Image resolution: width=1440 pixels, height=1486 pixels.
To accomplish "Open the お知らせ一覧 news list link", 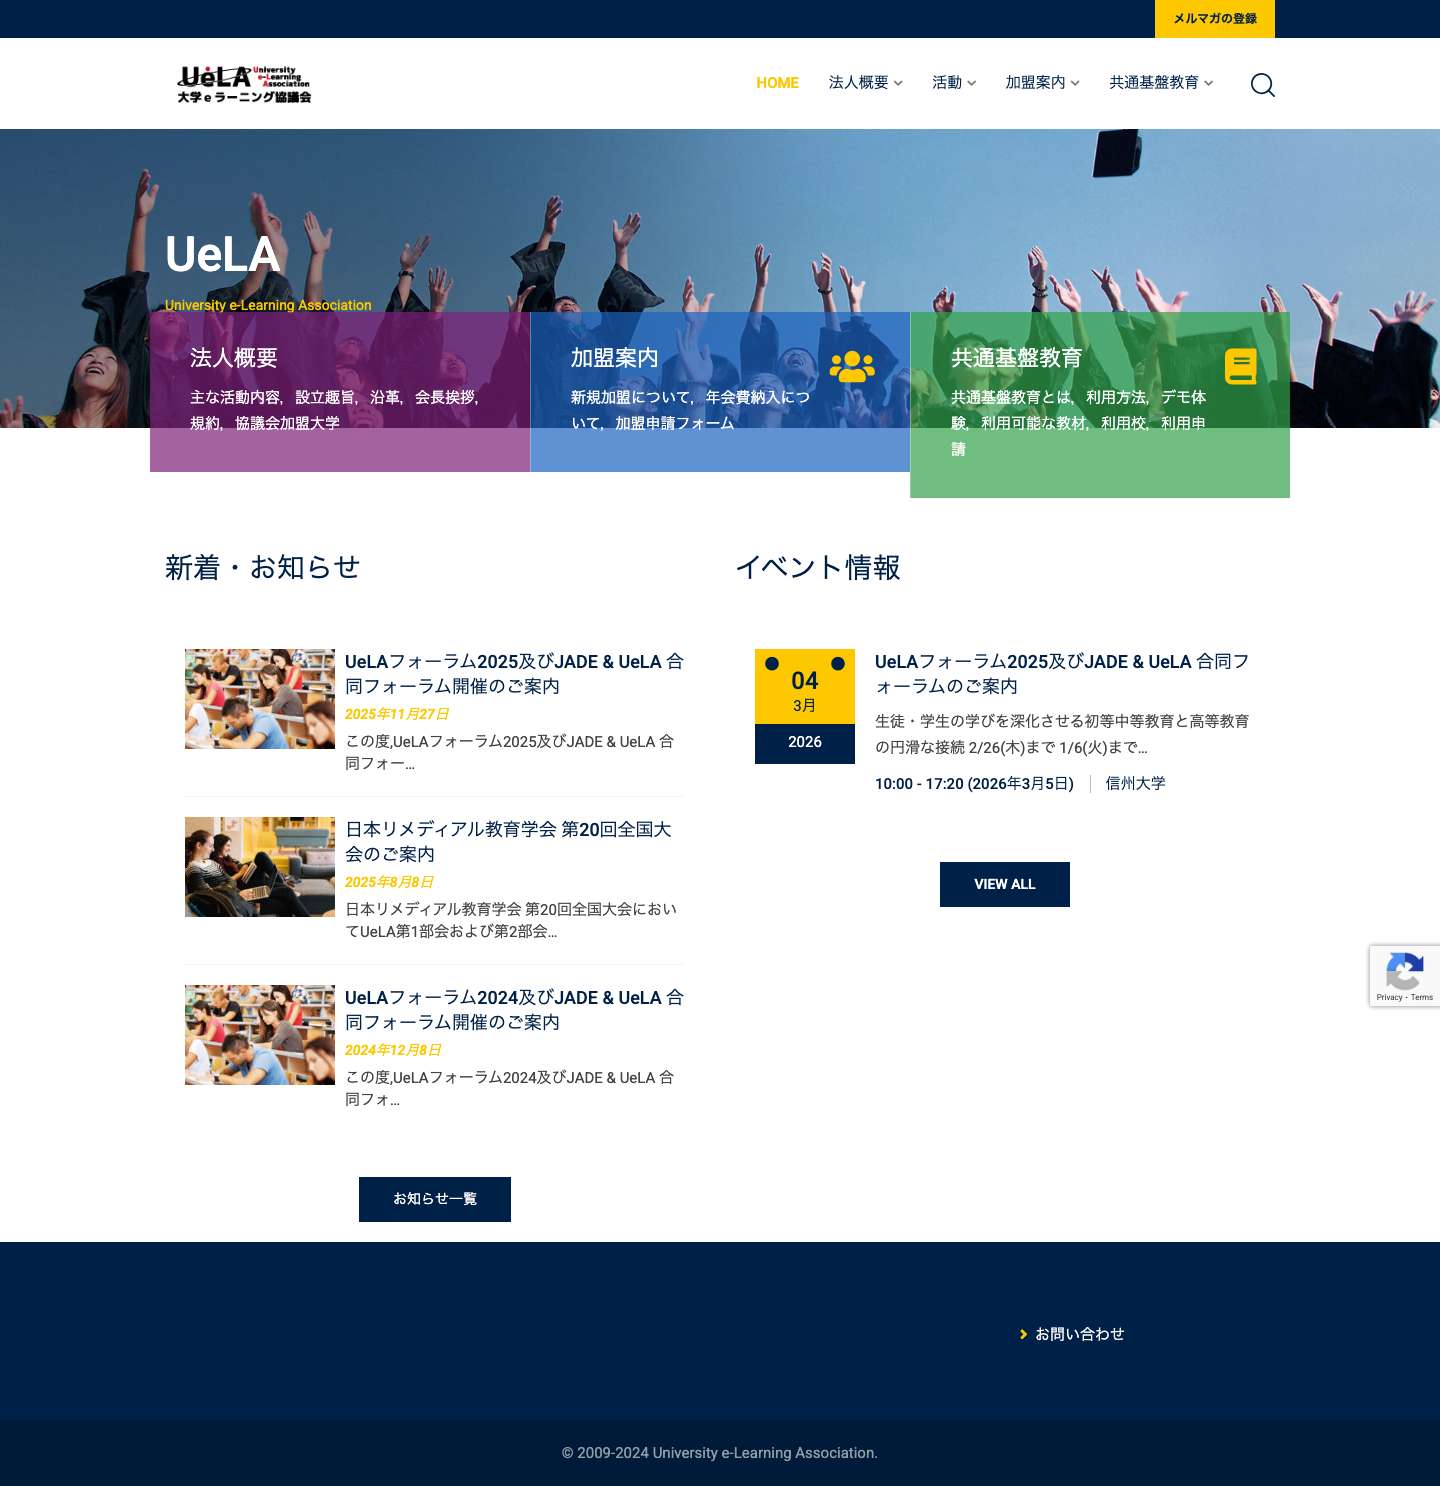I will click(434, 1199).
